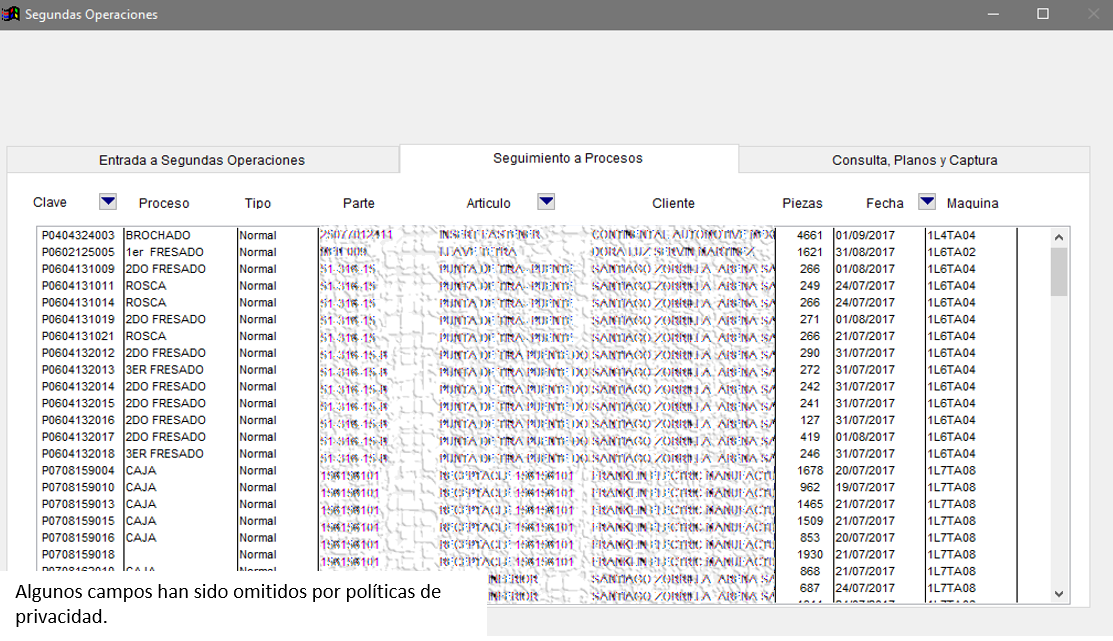This screenshot has height=641, width=1113.
Task: Click the scroll down arrow of the list
Action: 1059,594
